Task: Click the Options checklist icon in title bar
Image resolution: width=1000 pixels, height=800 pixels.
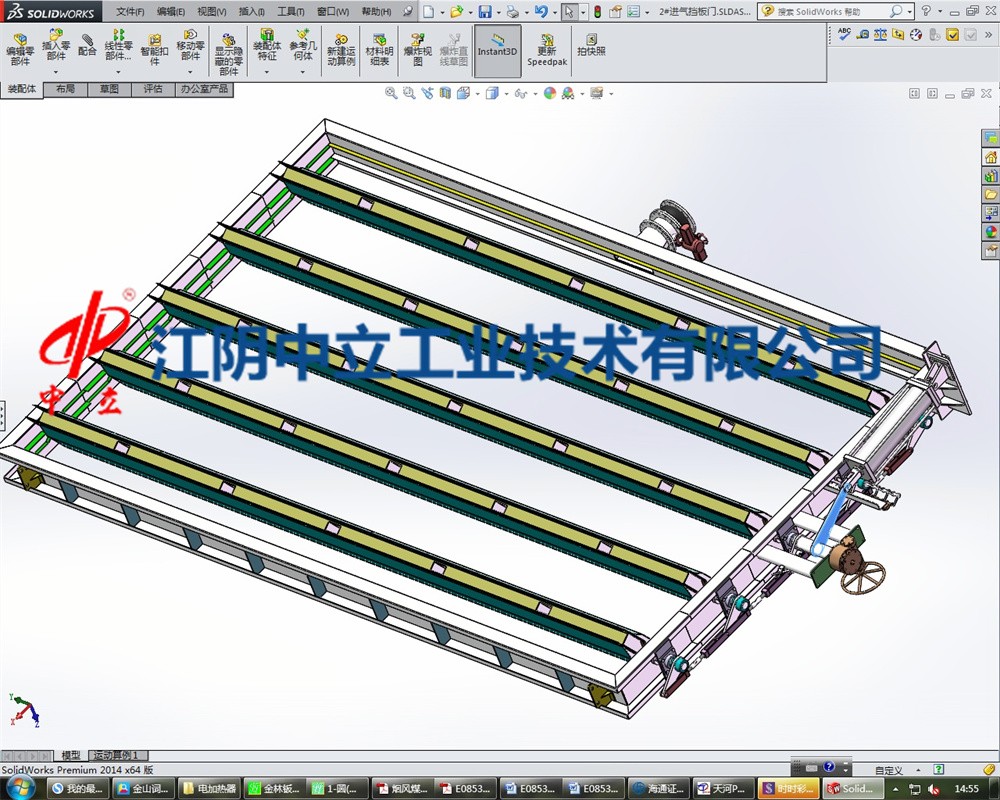Action: tap(633, 11)
